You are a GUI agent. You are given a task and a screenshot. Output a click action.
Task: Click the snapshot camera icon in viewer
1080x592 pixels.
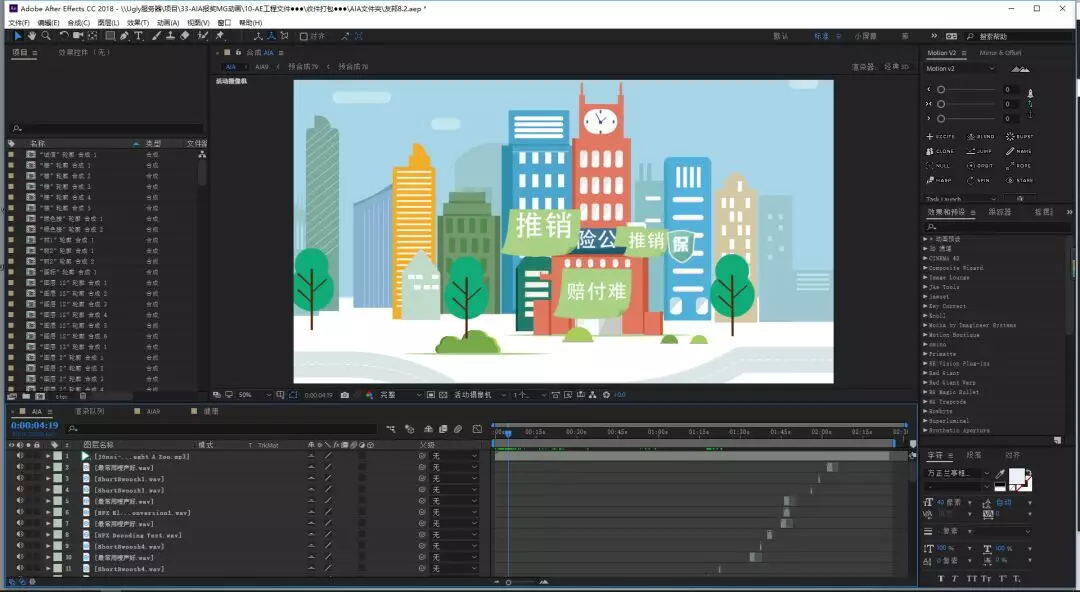[x=345, y=395]
